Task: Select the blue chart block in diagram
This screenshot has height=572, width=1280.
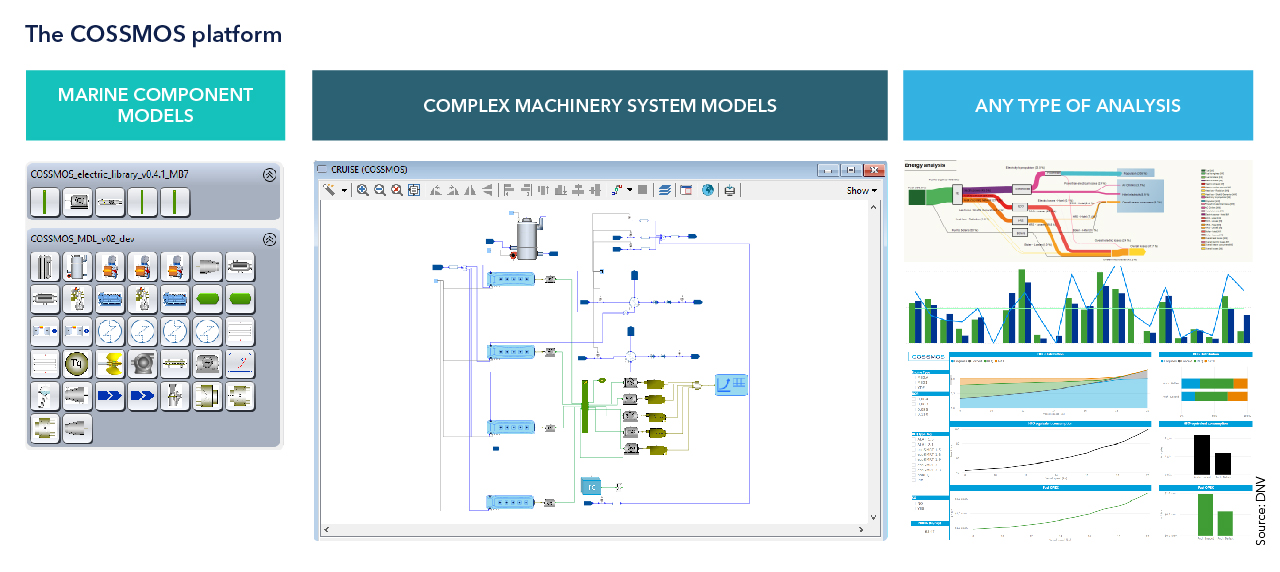Action: pos(730,384)
